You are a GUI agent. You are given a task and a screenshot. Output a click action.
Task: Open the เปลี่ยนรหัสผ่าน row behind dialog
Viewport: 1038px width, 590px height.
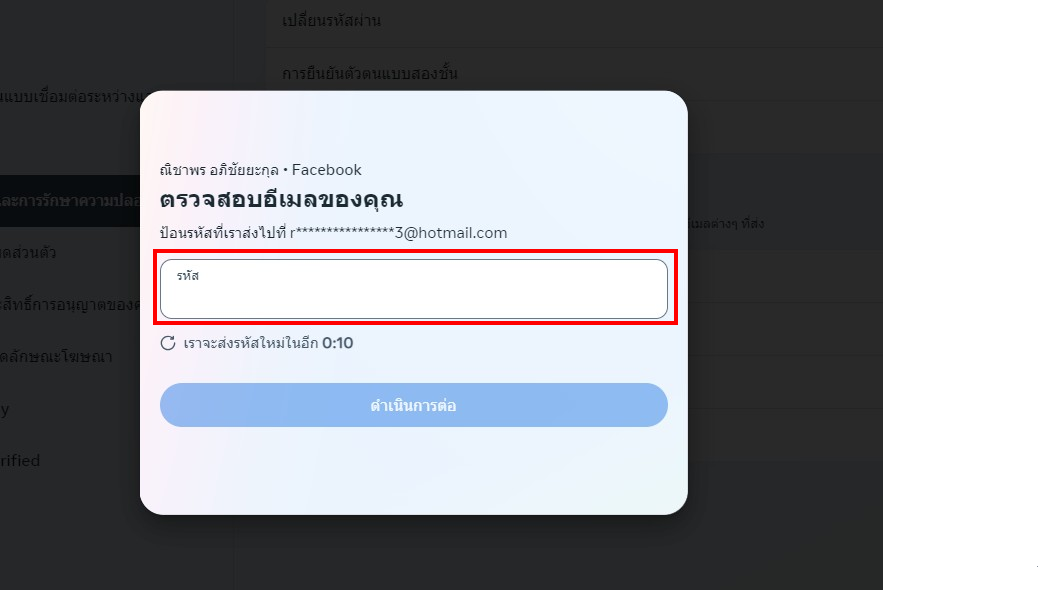pyautogui.click(x=573, y=21)
